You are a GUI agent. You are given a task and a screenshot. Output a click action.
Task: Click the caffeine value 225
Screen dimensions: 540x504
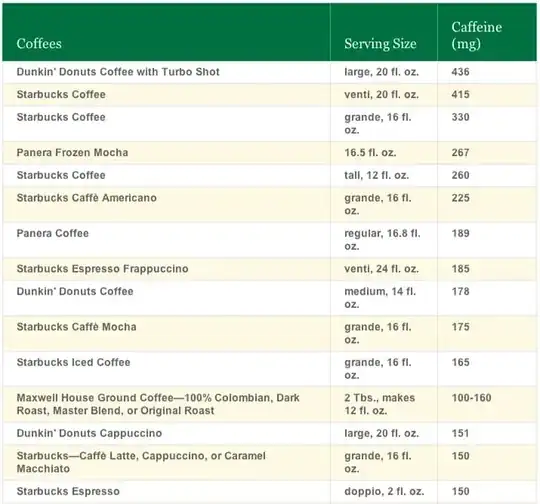pos(460,198)
